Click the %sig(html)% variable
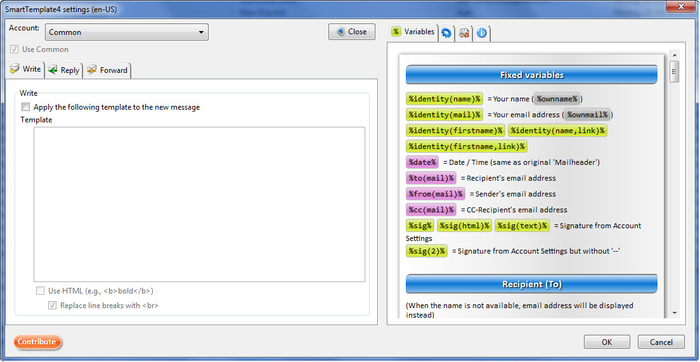This screenshot has width=700, height=362. pyautogui.click(x=464, y=226)
